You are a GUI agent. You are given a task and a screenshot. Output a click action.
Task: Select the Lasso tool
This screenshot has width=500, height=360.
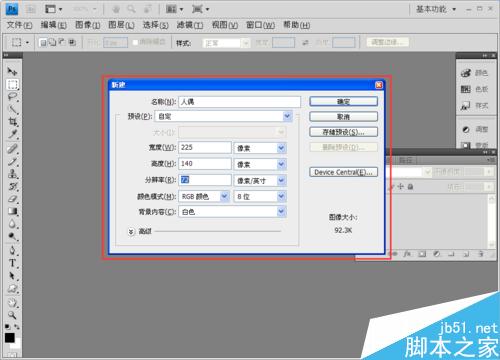12,97
